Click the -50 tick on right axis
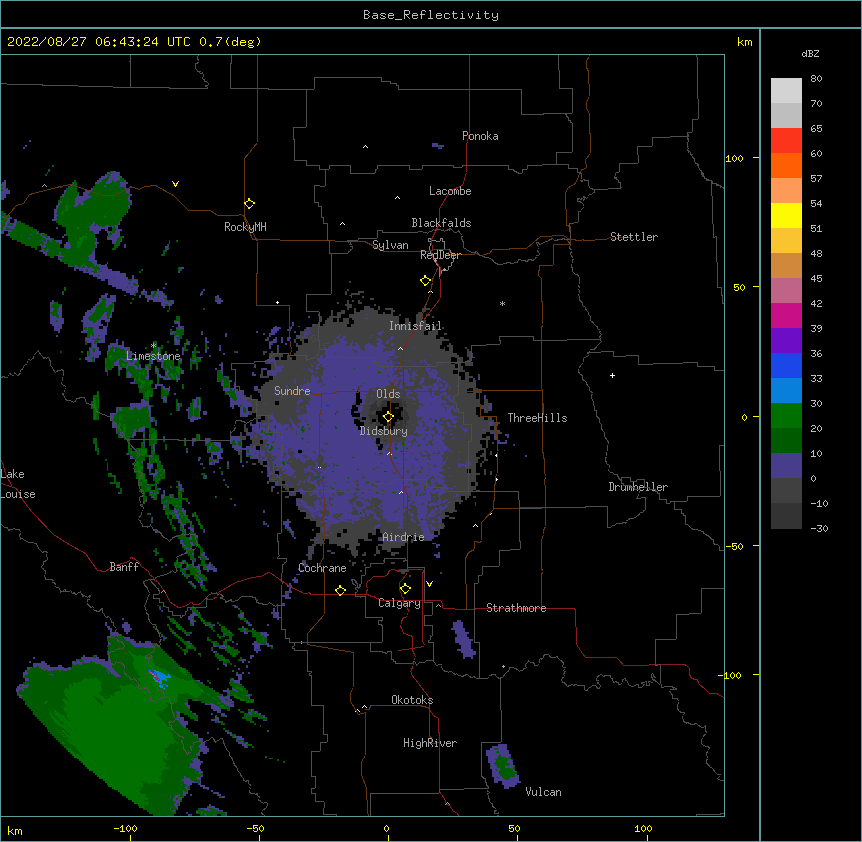 tap(734, 546)
